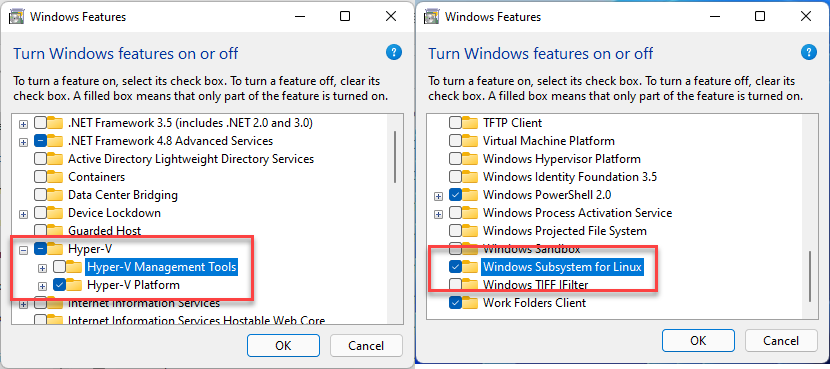Click Cancel in the right Windows Features dialog
Screen dimensions: 830x369
[781, 340]
